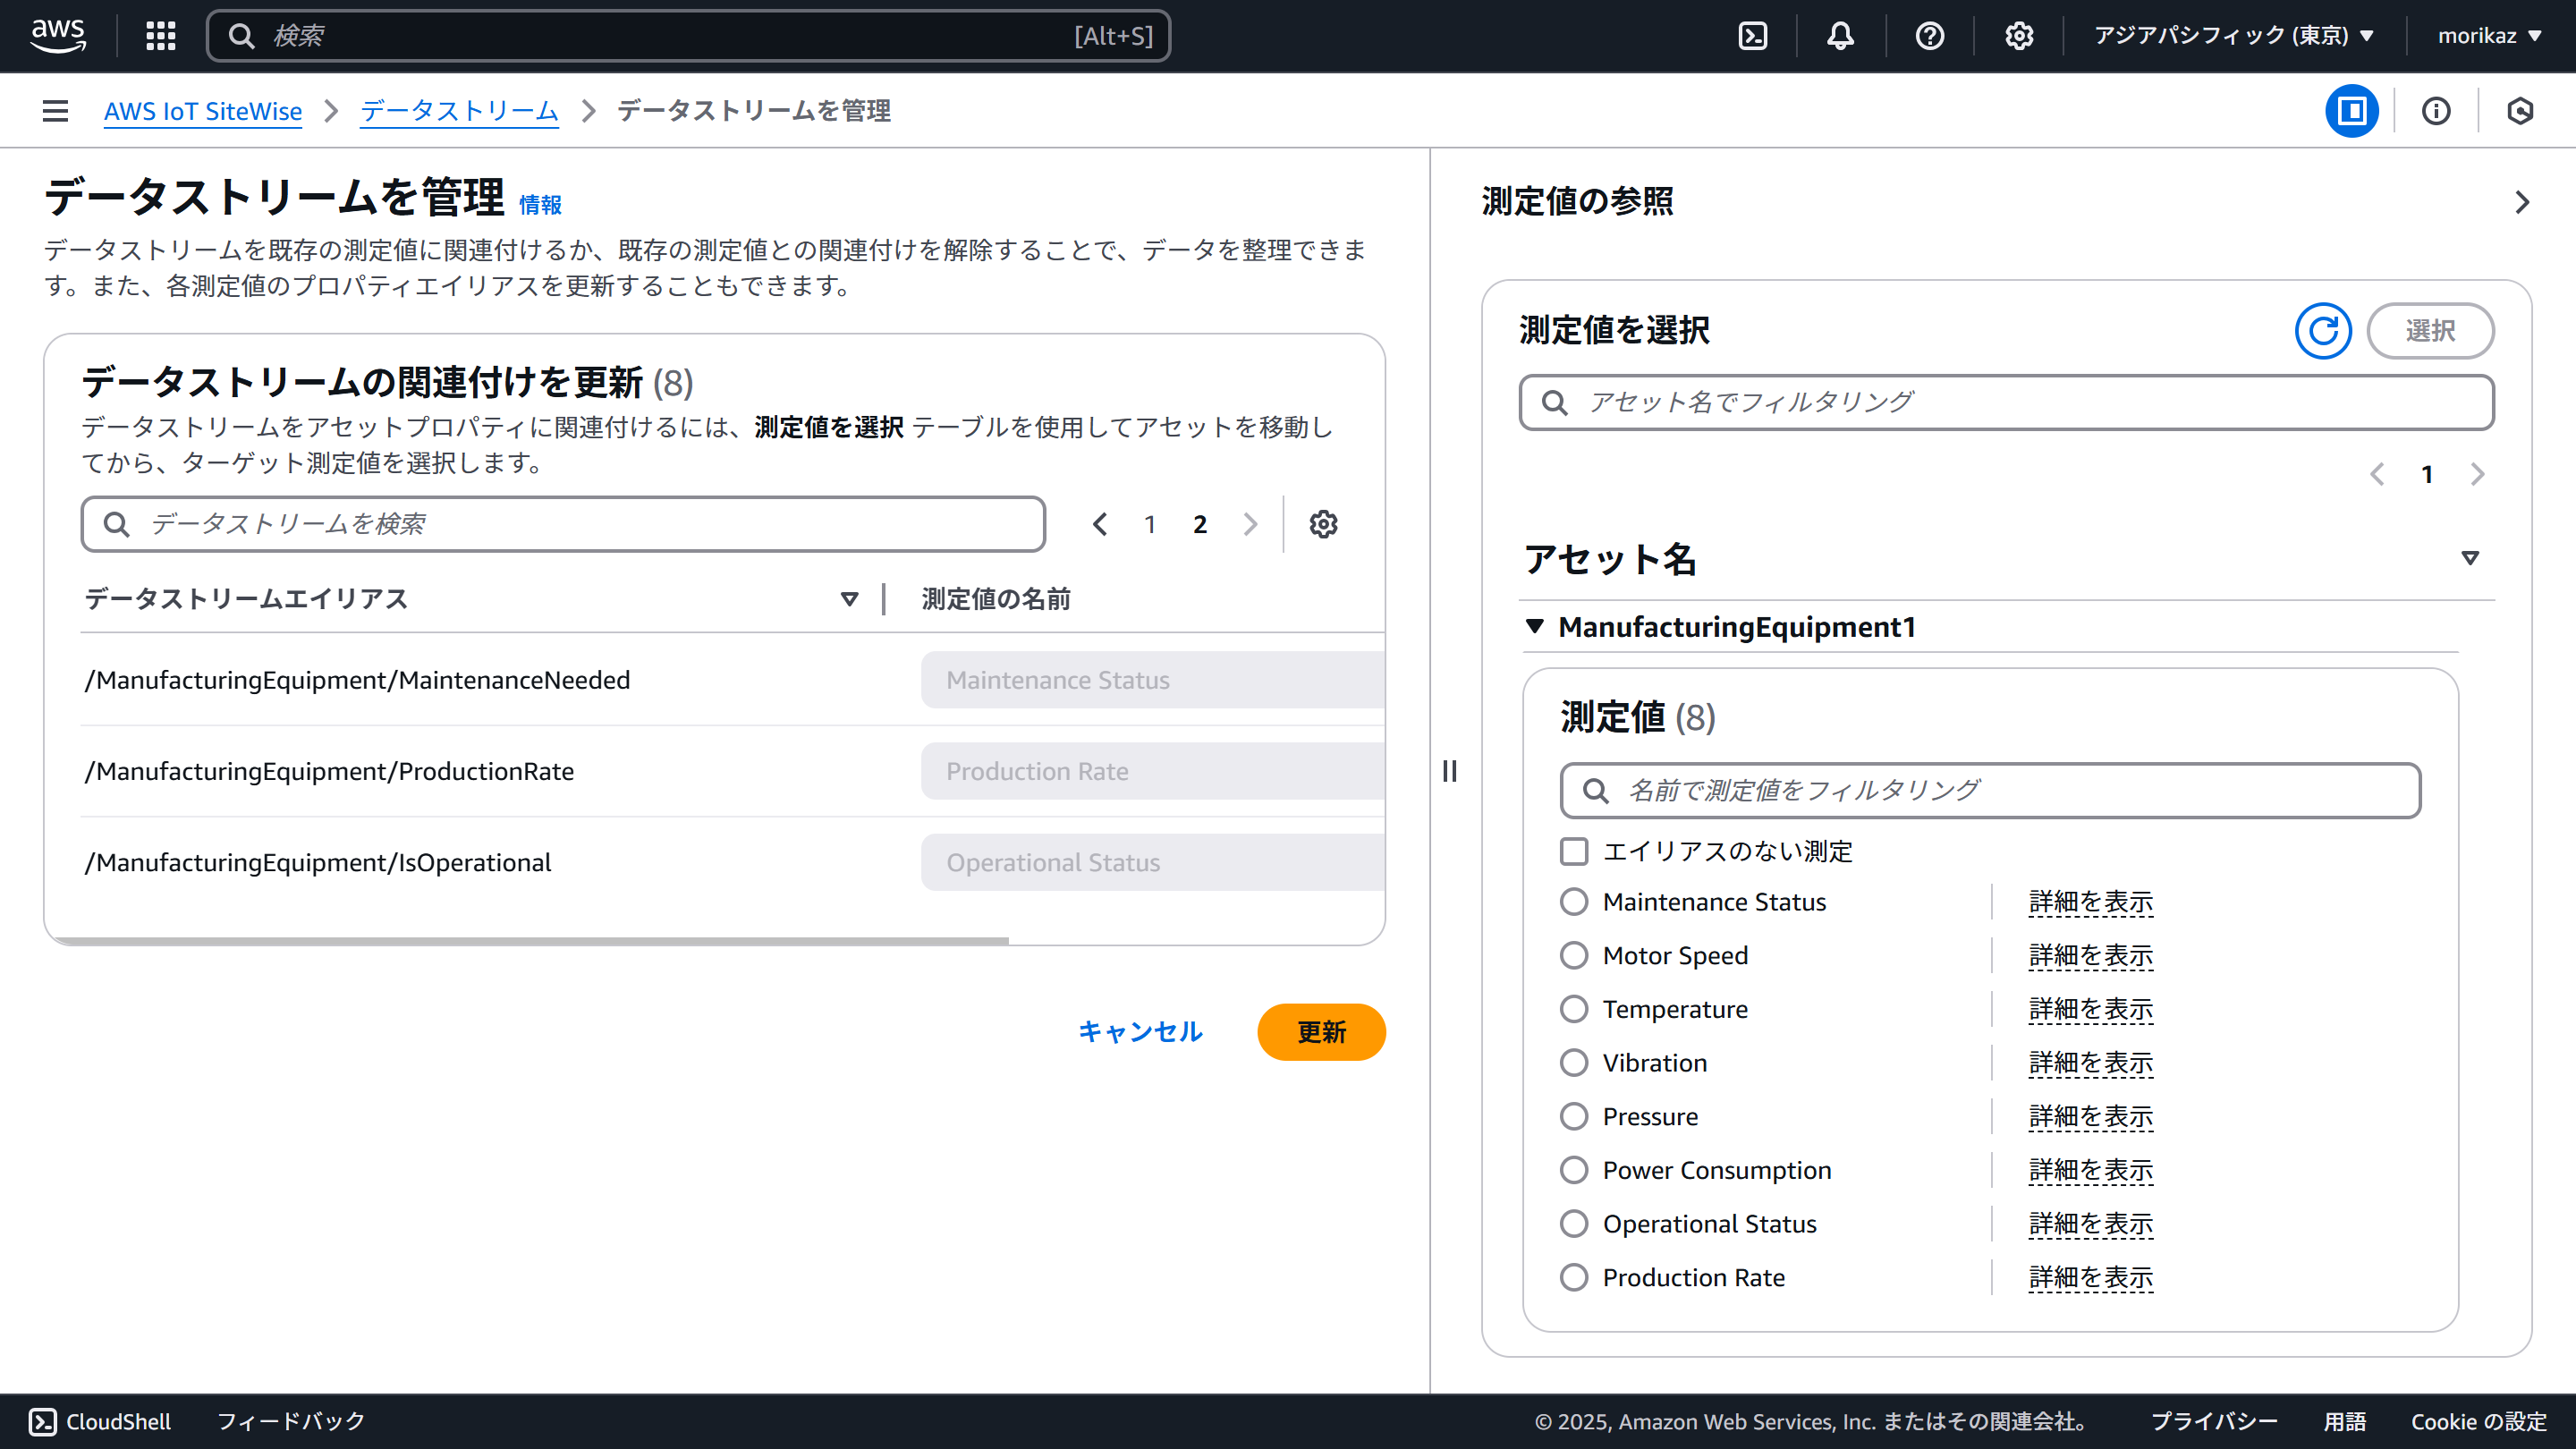Open the info panel icon
This screenshot has height=1449, width=2576.
[2436, 111]
